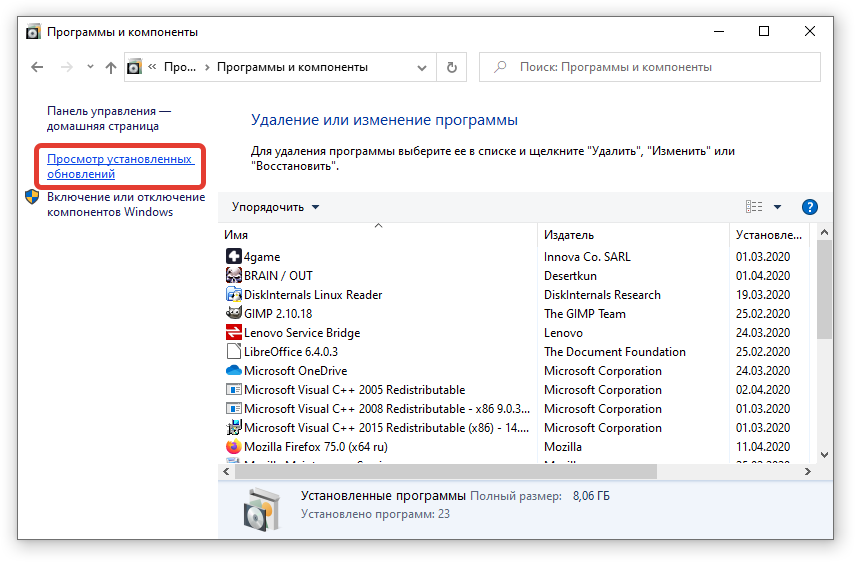The image size is (855, 562).
Task: Open the Упорядочить dropdown menu
Action: coord(275,207)
